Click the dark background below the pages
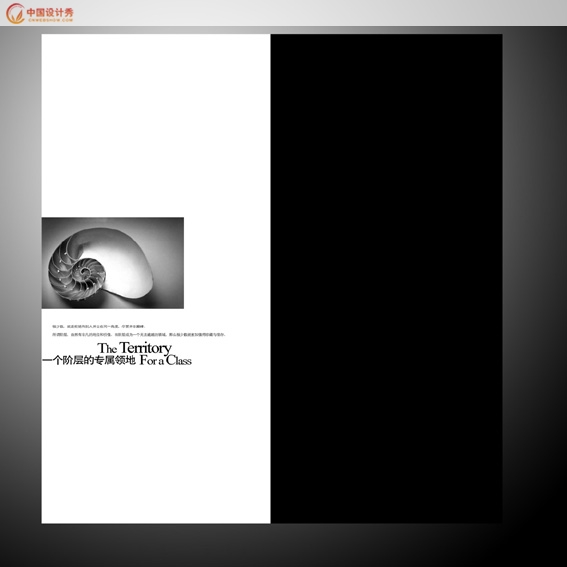567x567 pixels. [x=284, y=545]
